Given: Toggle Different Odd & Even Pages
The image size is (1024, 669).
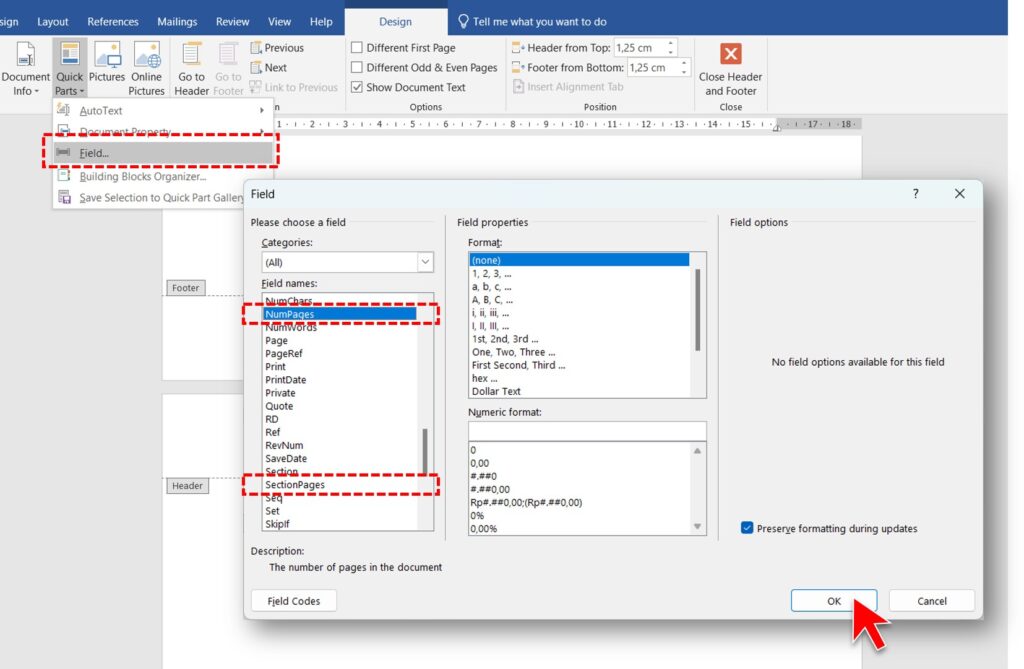Looking at the screenshot, I should tap(357, 68).
